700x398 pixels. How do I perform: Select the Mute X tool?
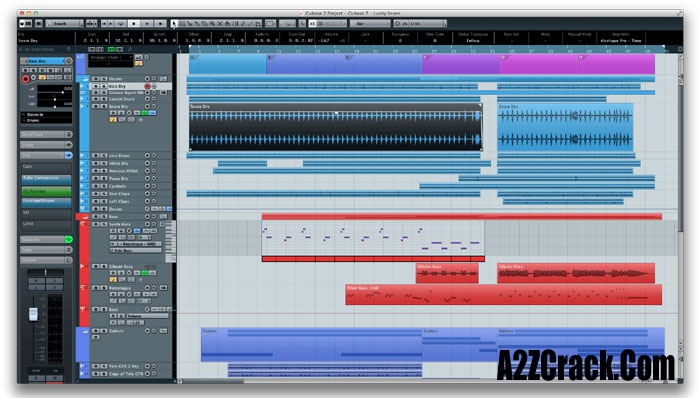(x=220, y=24)
